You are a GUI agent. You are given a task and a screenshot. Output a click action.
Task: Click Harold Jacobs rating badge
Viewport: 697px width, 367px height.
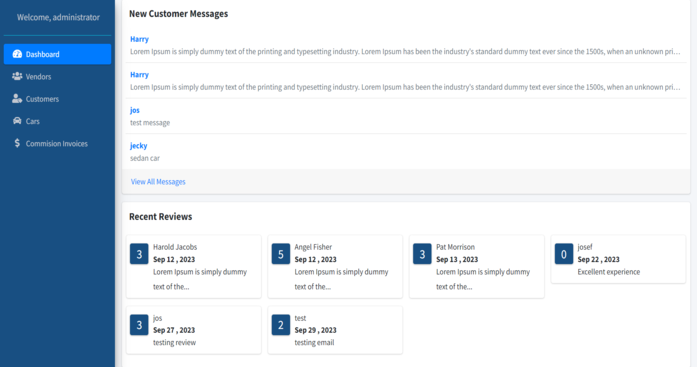pyautogui.click(x=139, y=254)
